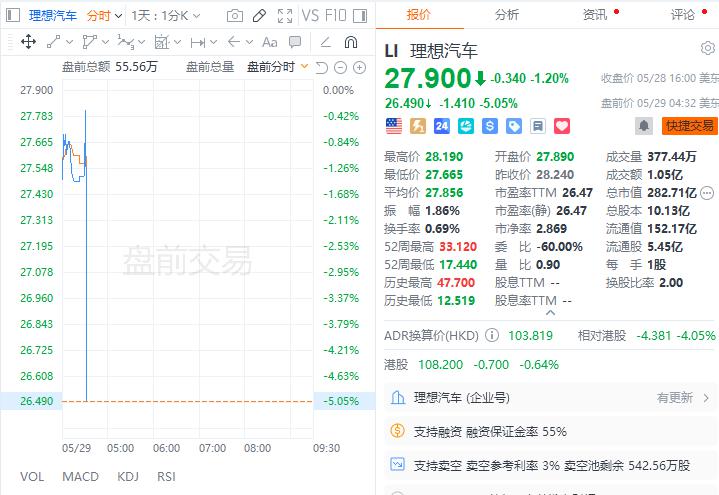Open F10 company info
The height and width of the screenshot is (495, 719).
pyautogui.click(x=336, y=16)
